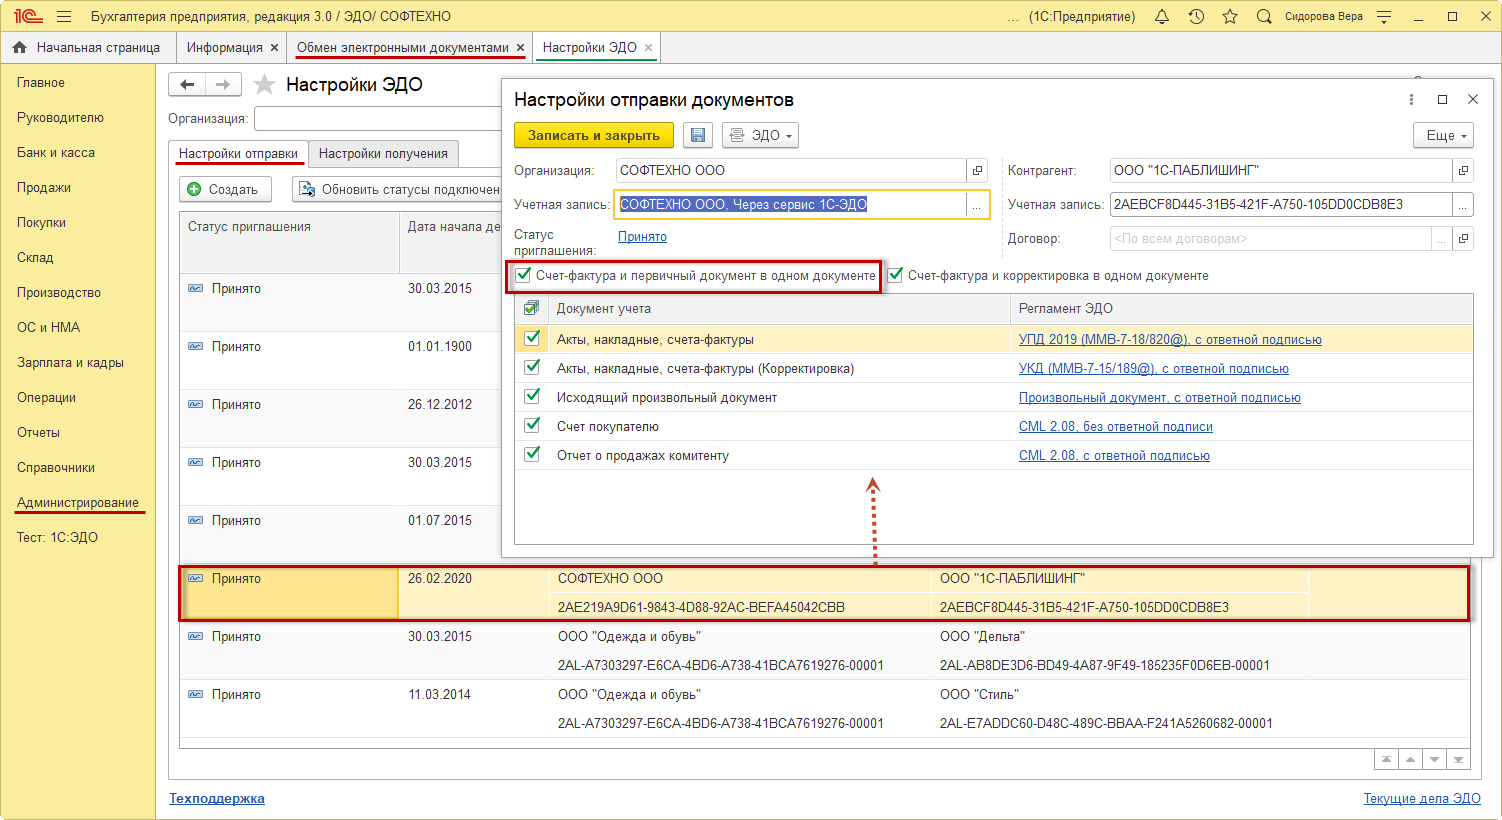Image resolution: width=1502 pixels, height=820 pixels.
Task: Open search magnifier in title bar
Action: pos(1264,17)
